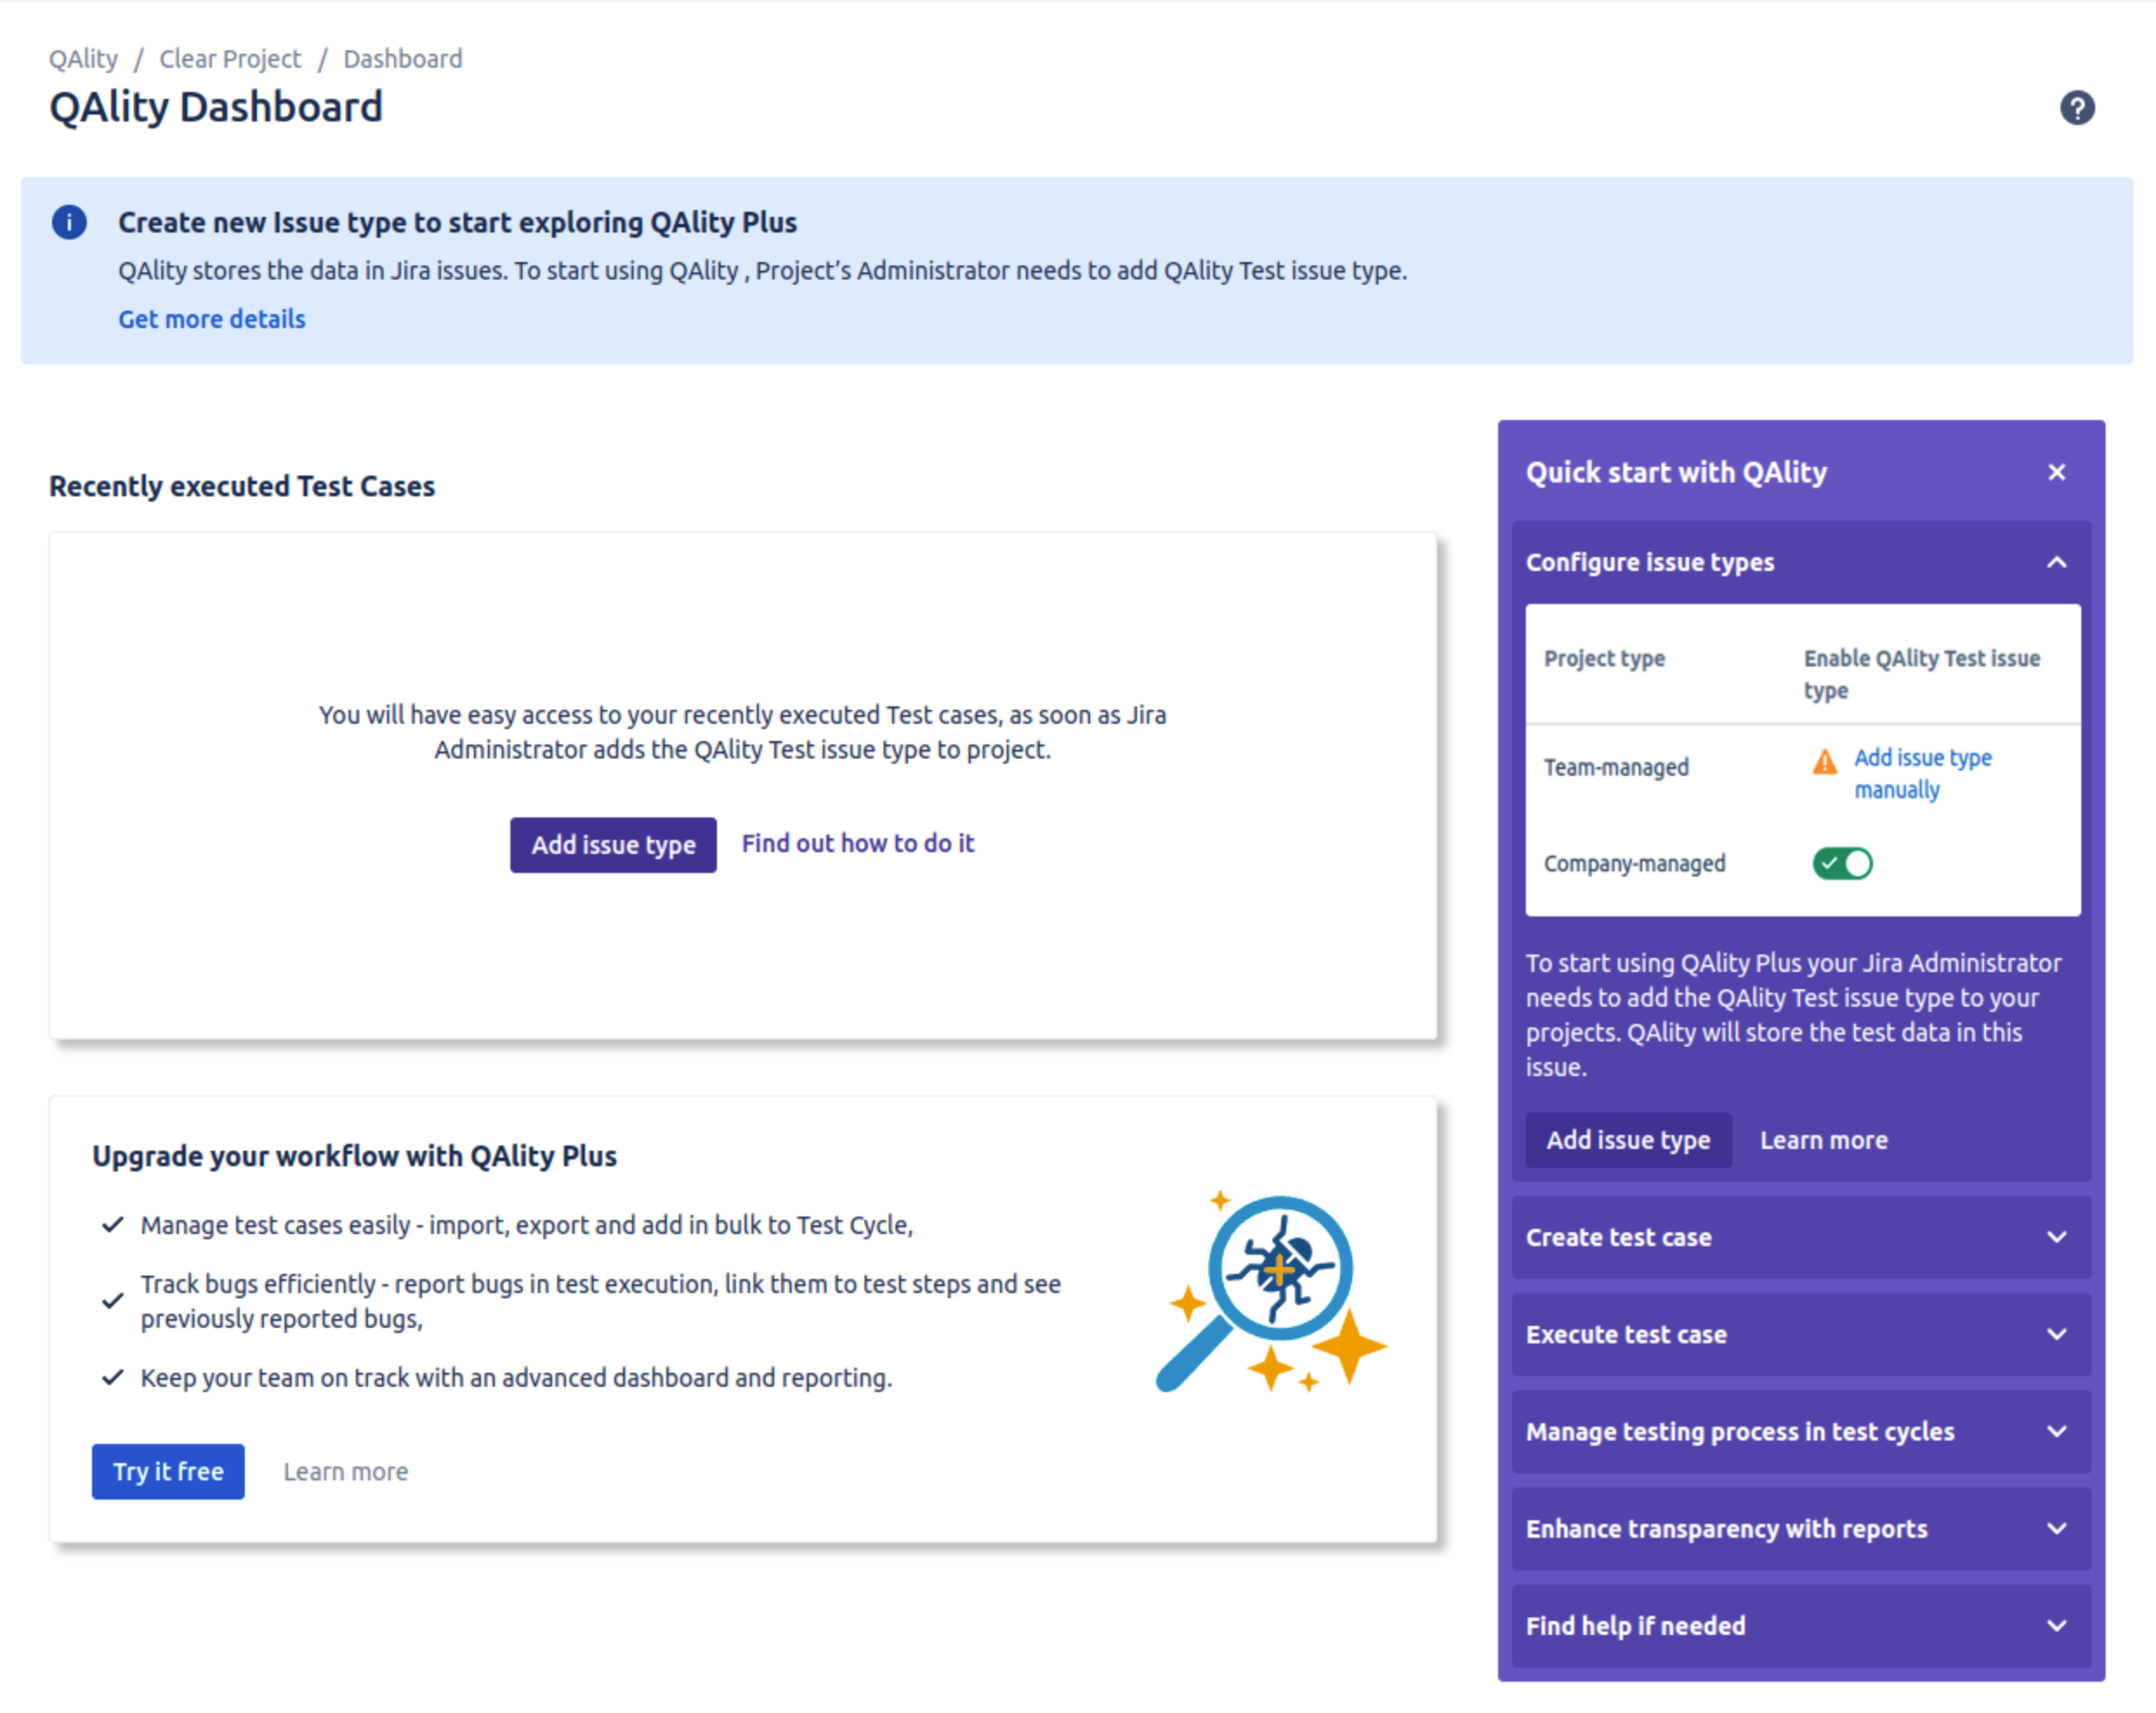Screen dimensions: 2156x1713
Task: Click Add issue type in Recently executed card
Action: [x=613, y=845]
